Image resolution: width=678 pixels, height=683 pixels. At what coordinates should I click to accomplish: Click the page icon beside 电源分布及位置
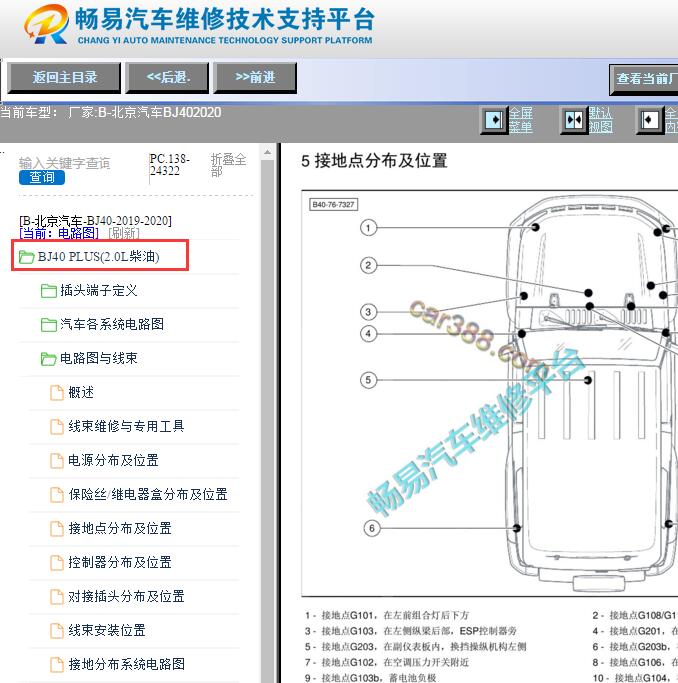tap(57, 460)
